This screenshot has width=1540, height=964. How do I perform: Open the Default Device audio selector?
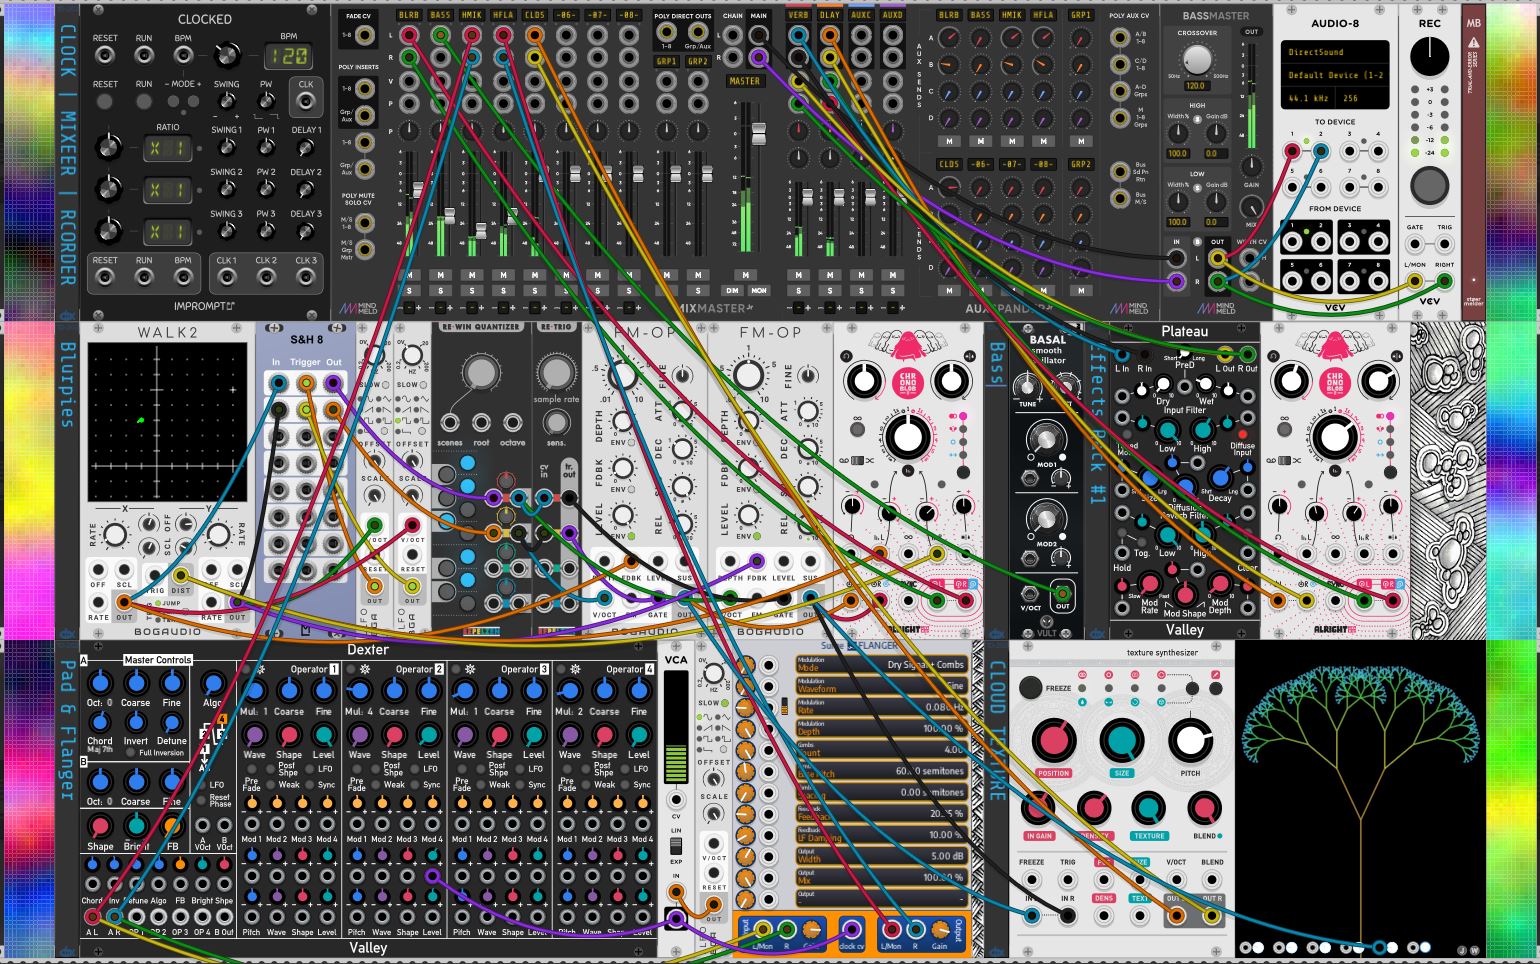click(x=1336, y=75)
